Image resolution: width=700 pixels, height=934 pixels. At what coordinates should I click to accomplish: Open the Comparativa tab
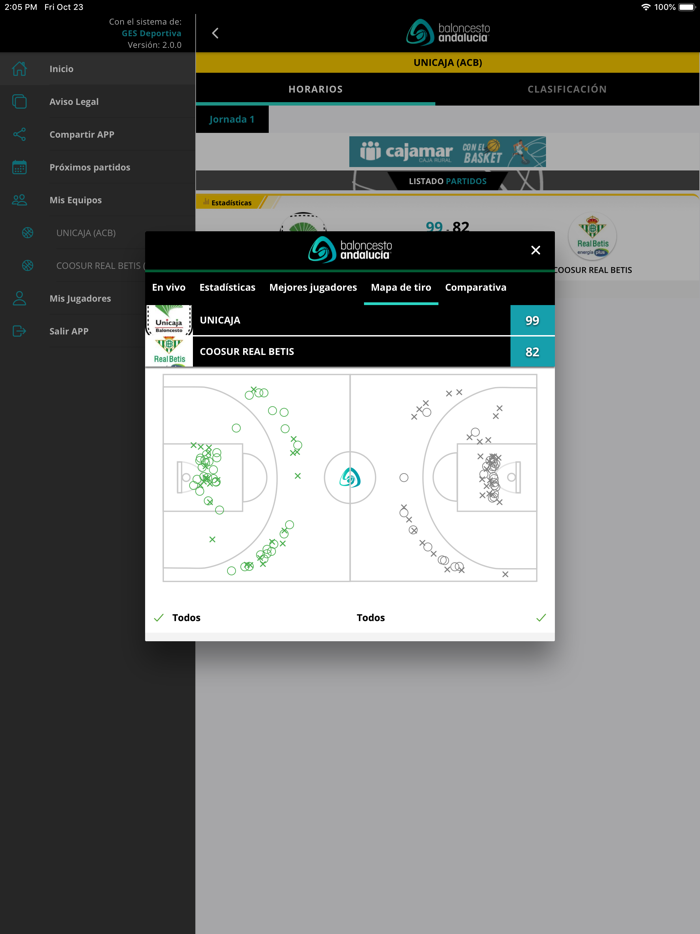point(475,287)
